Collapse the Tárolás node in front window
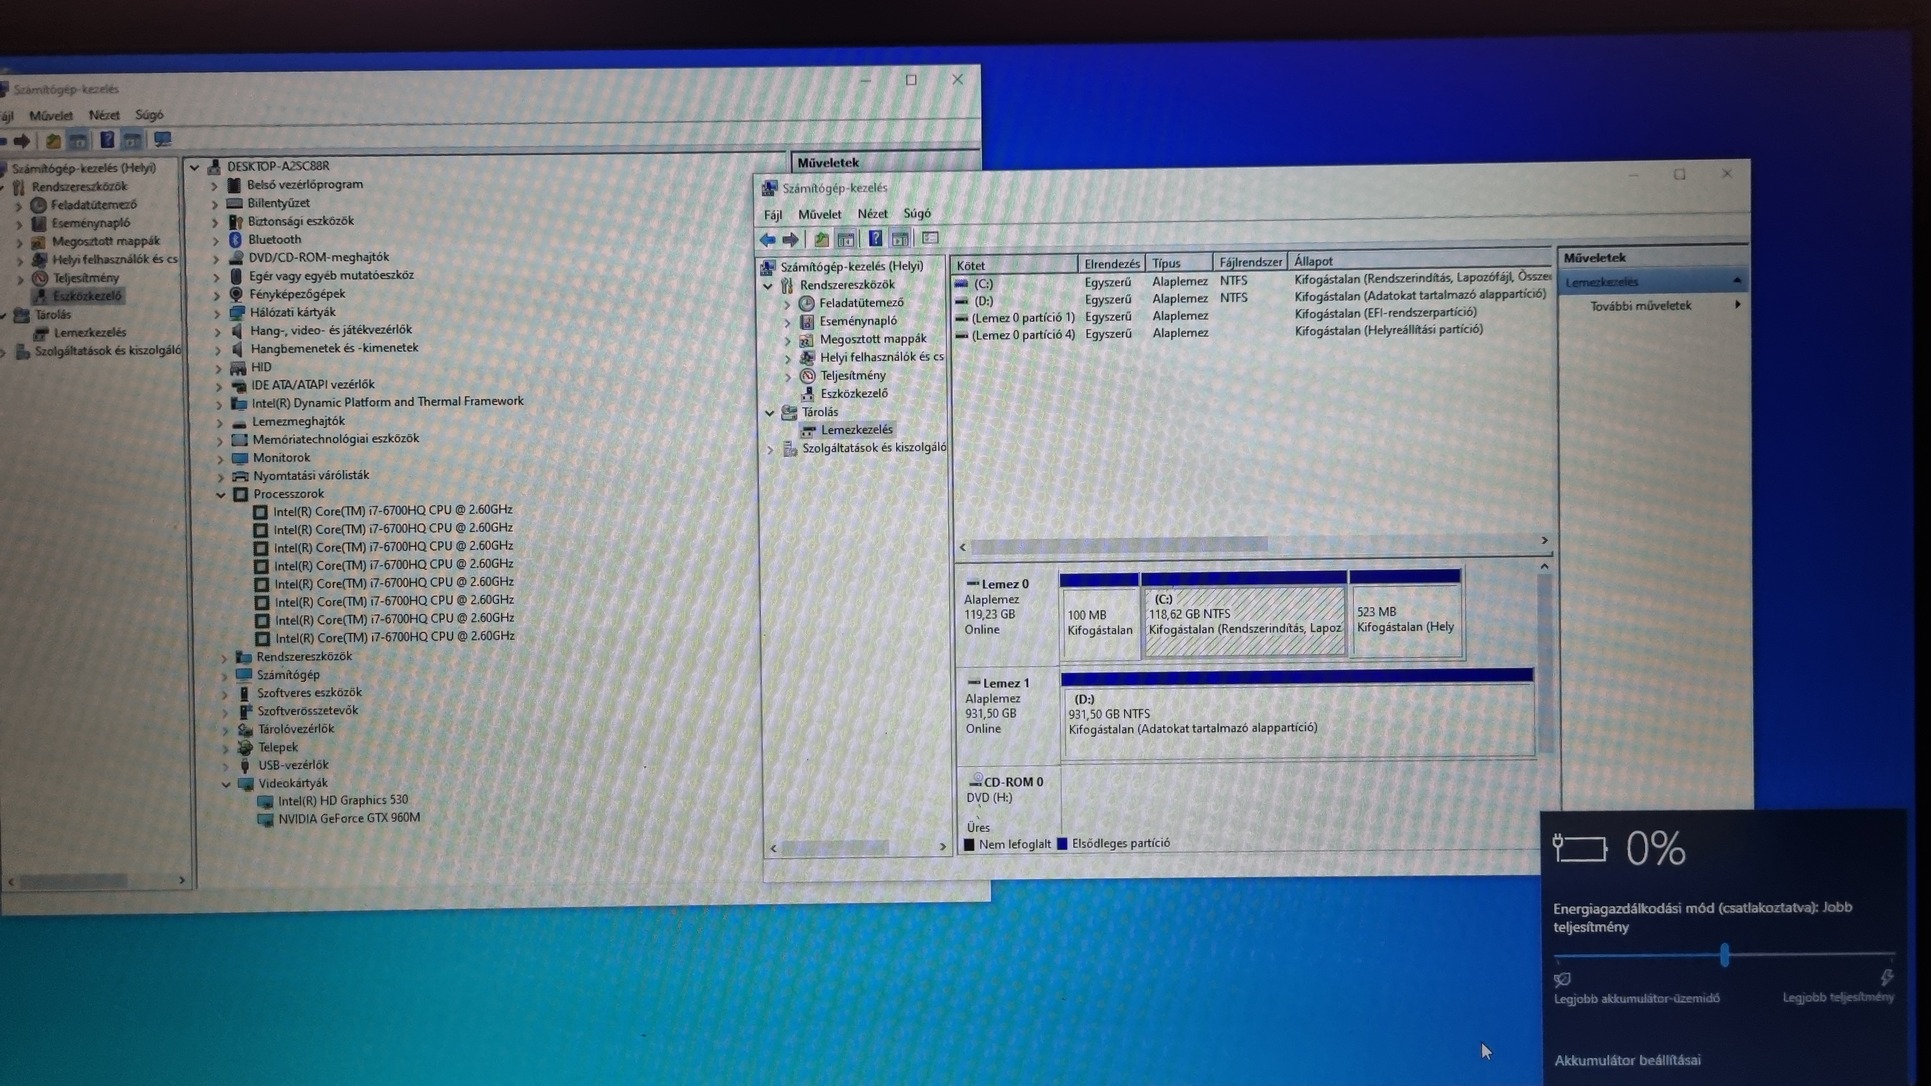1931x1086 pixels. [x=770, y=412]
